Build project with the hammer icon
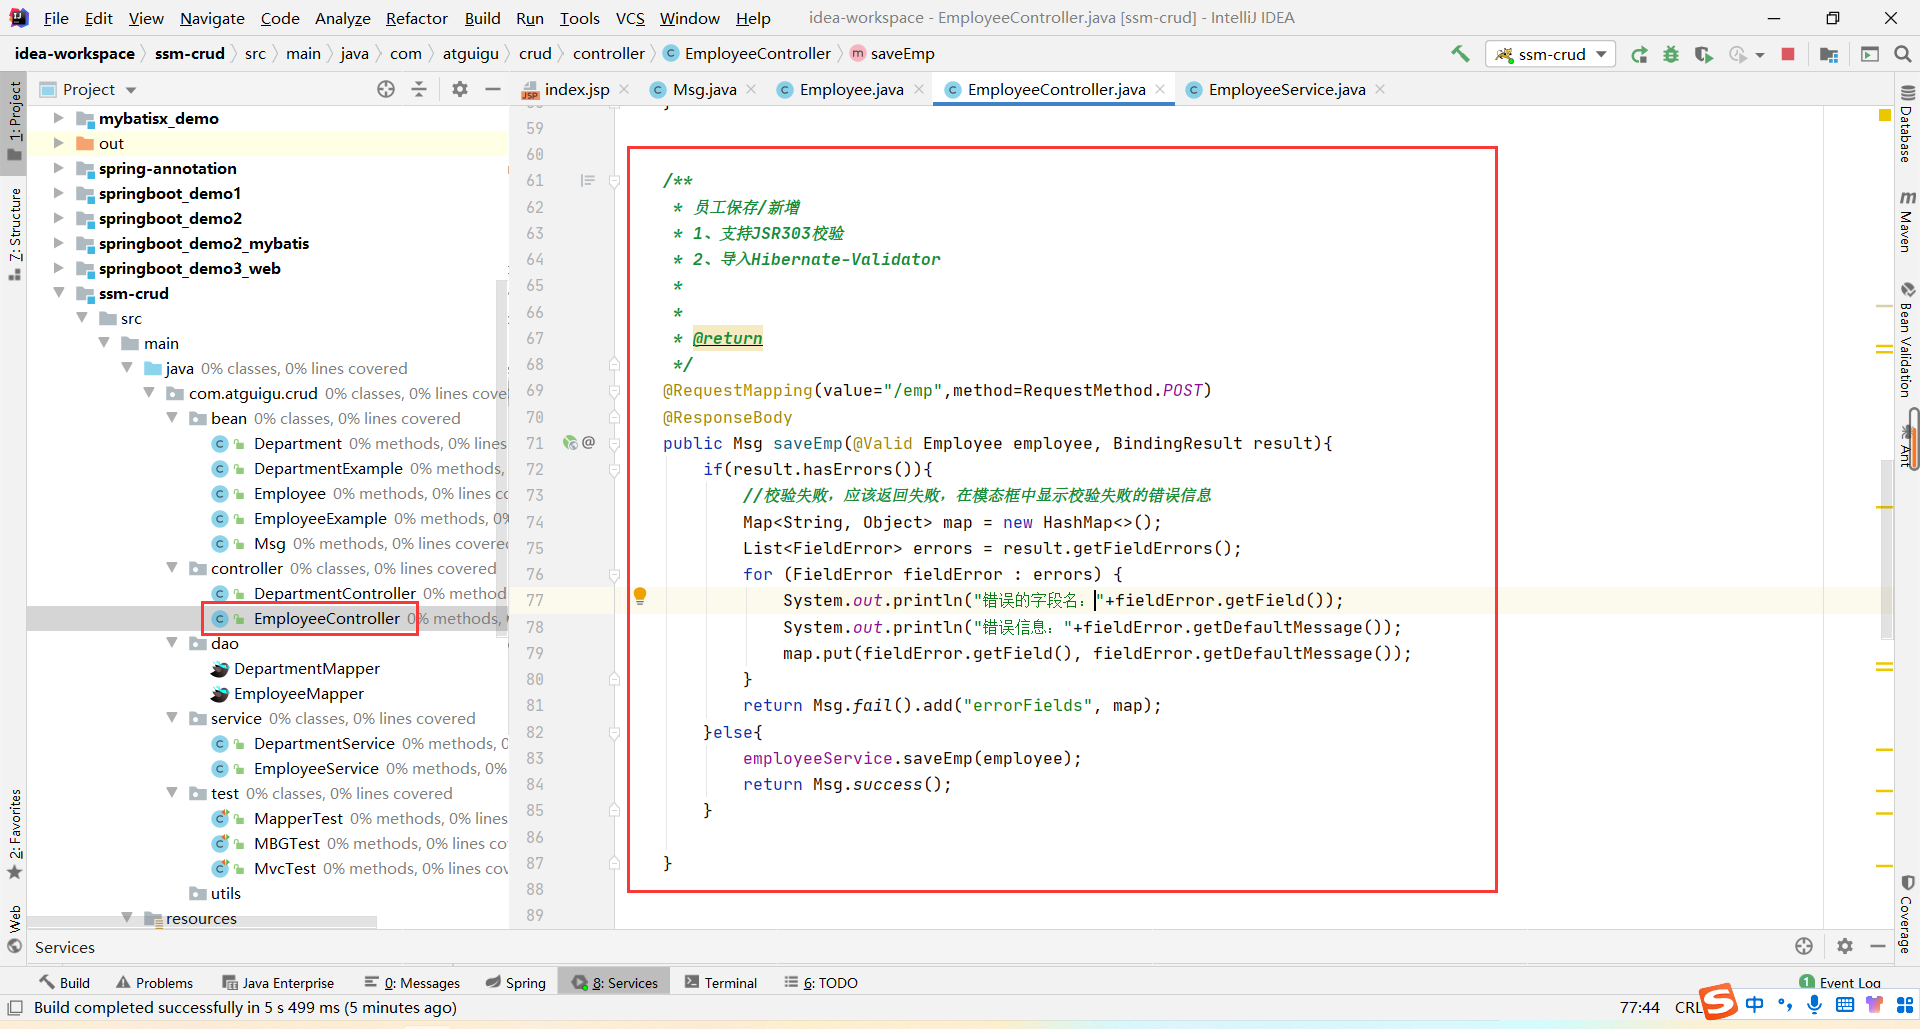This screenshot has height=1029, width=1920. click(1460, 54)
